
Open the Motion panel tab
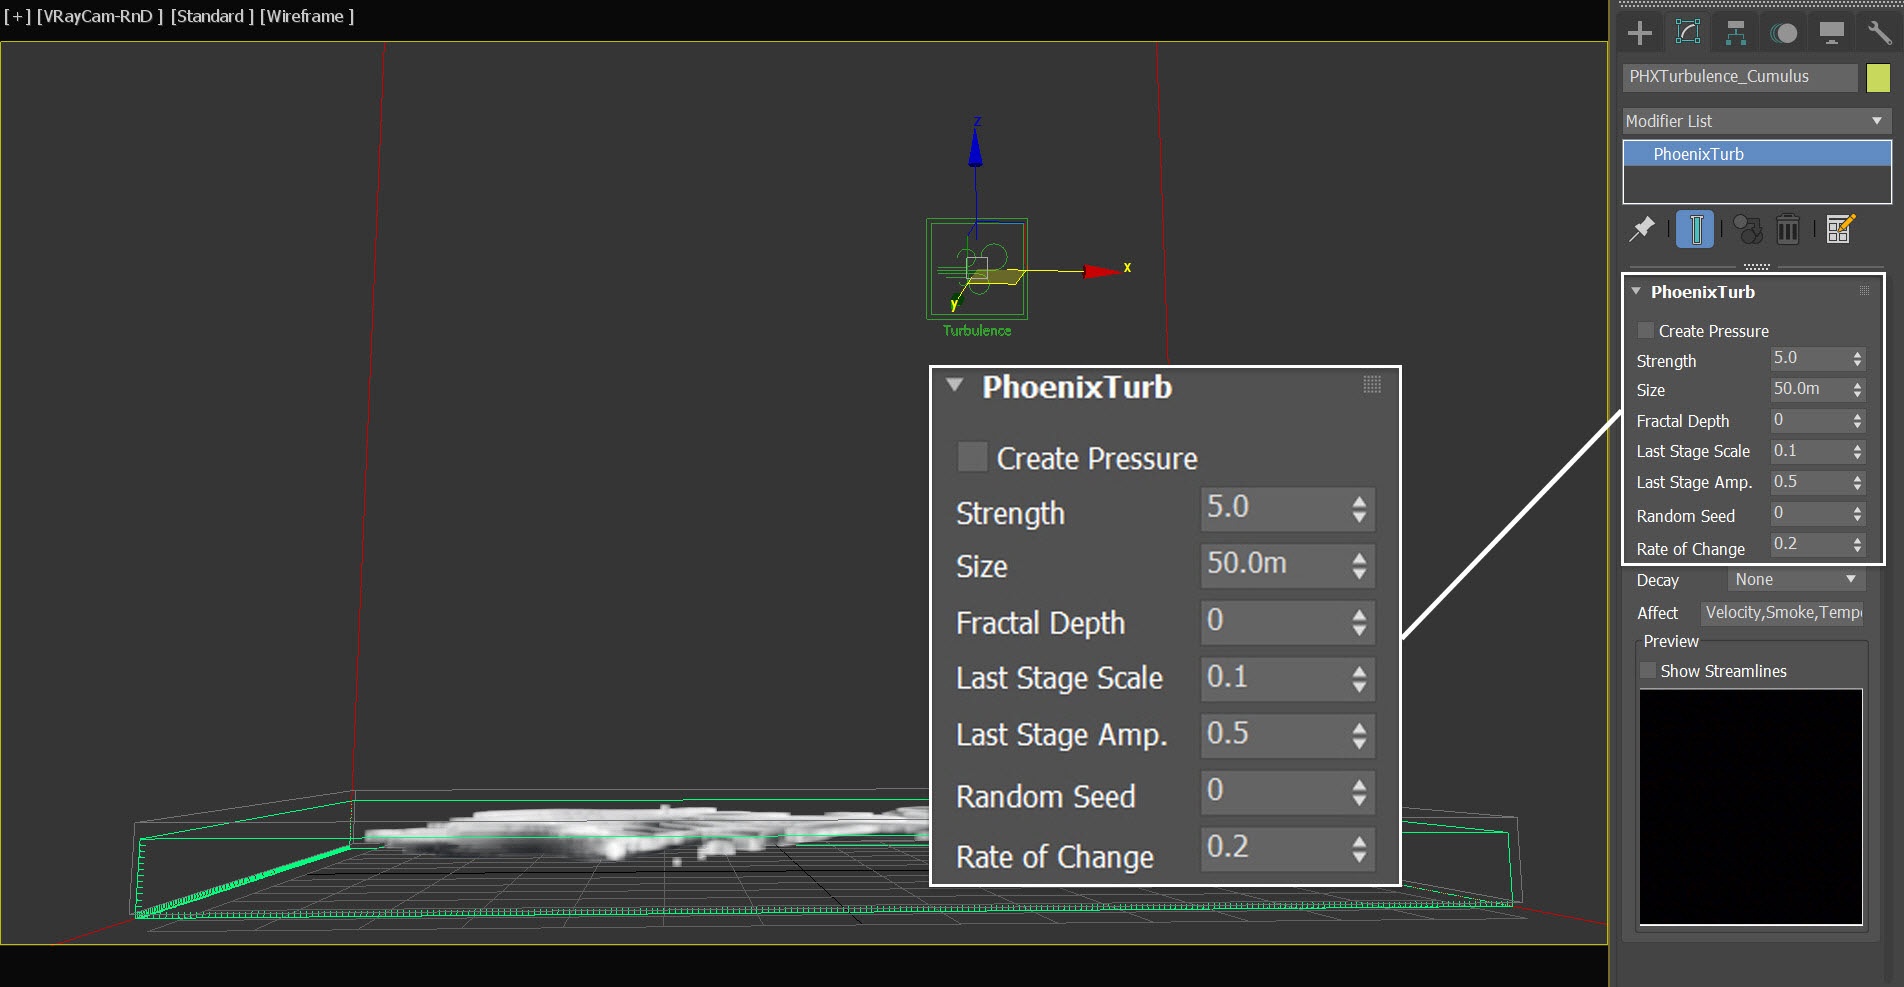click(x=1784, y=33)
